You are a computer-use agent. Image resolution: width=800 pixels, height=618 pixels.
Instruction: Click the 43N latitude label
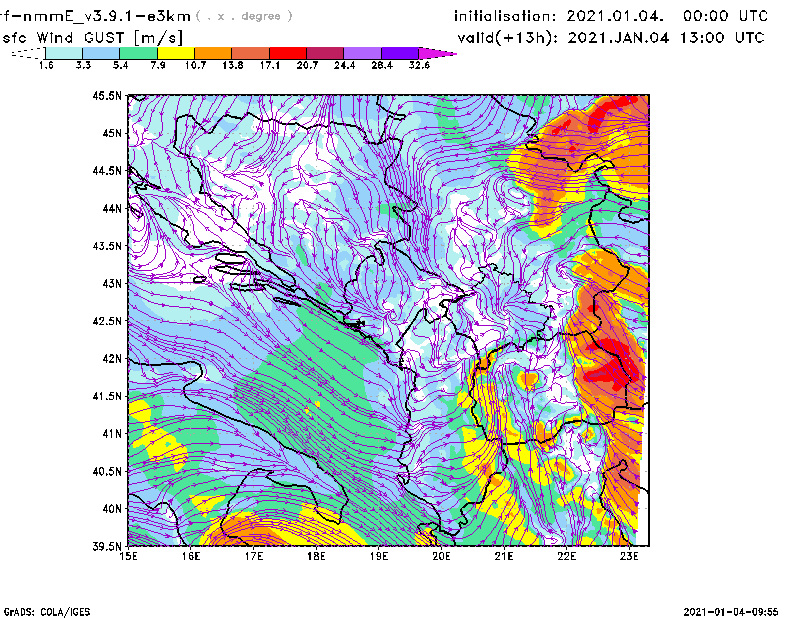tap(112, 283)
